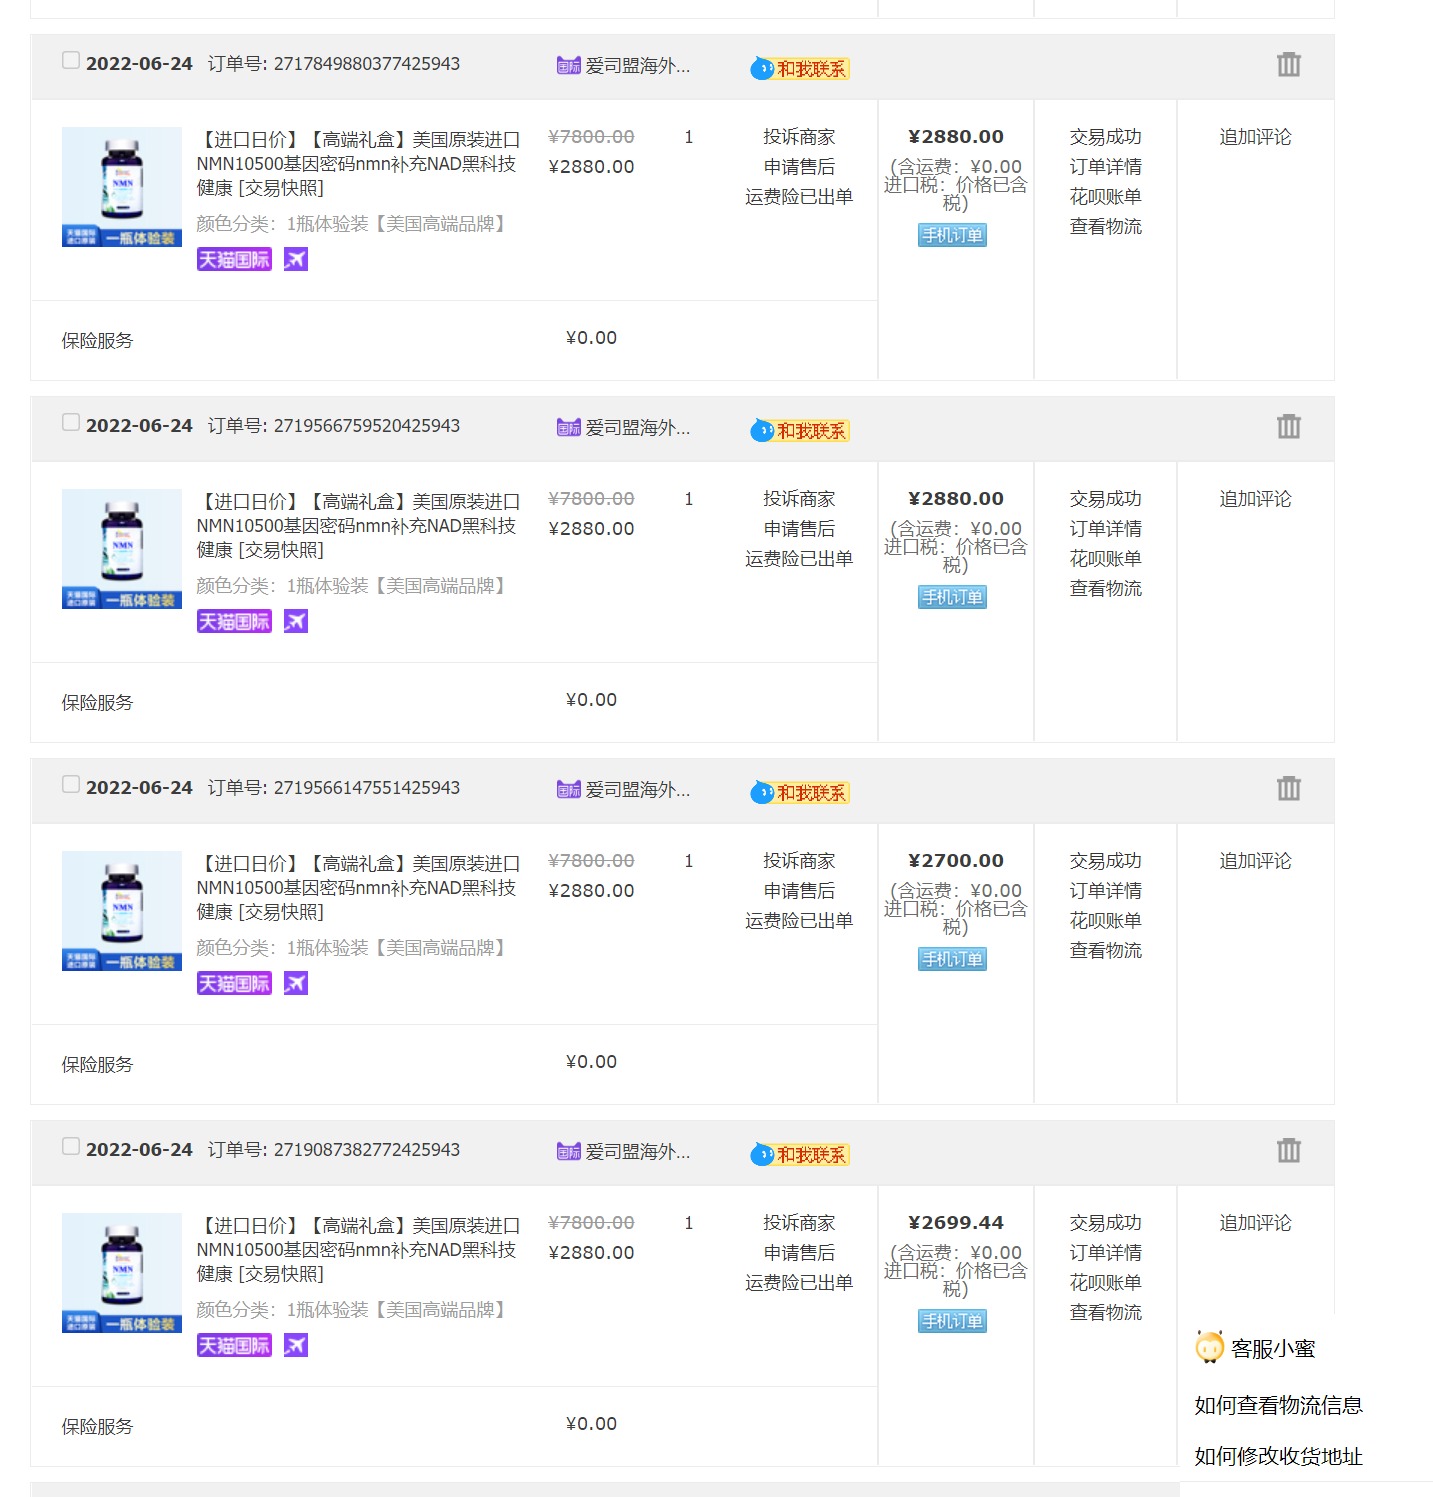Check the checkbox for the first order
Image resolution: width=1433 pixels, height=1497 pixels.
[70, 60]
